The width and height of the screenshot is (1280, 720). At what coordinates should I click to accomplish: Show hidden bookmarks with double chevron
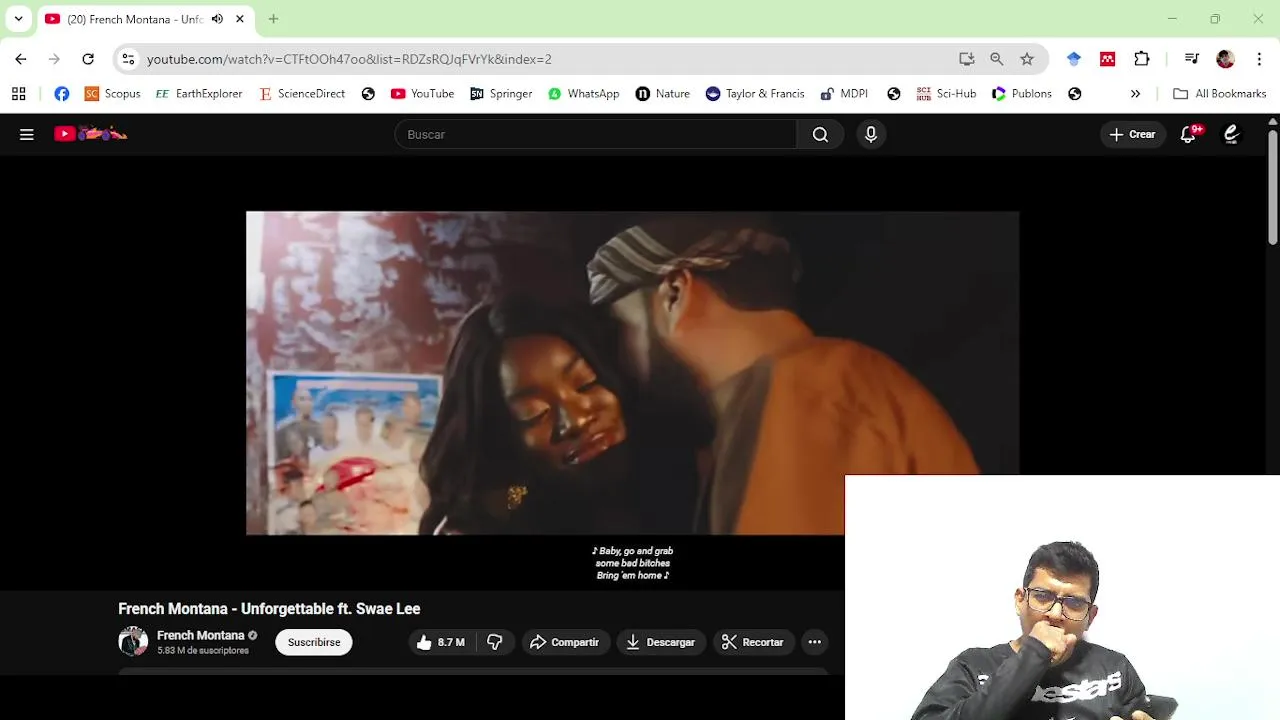point(1135,94)
